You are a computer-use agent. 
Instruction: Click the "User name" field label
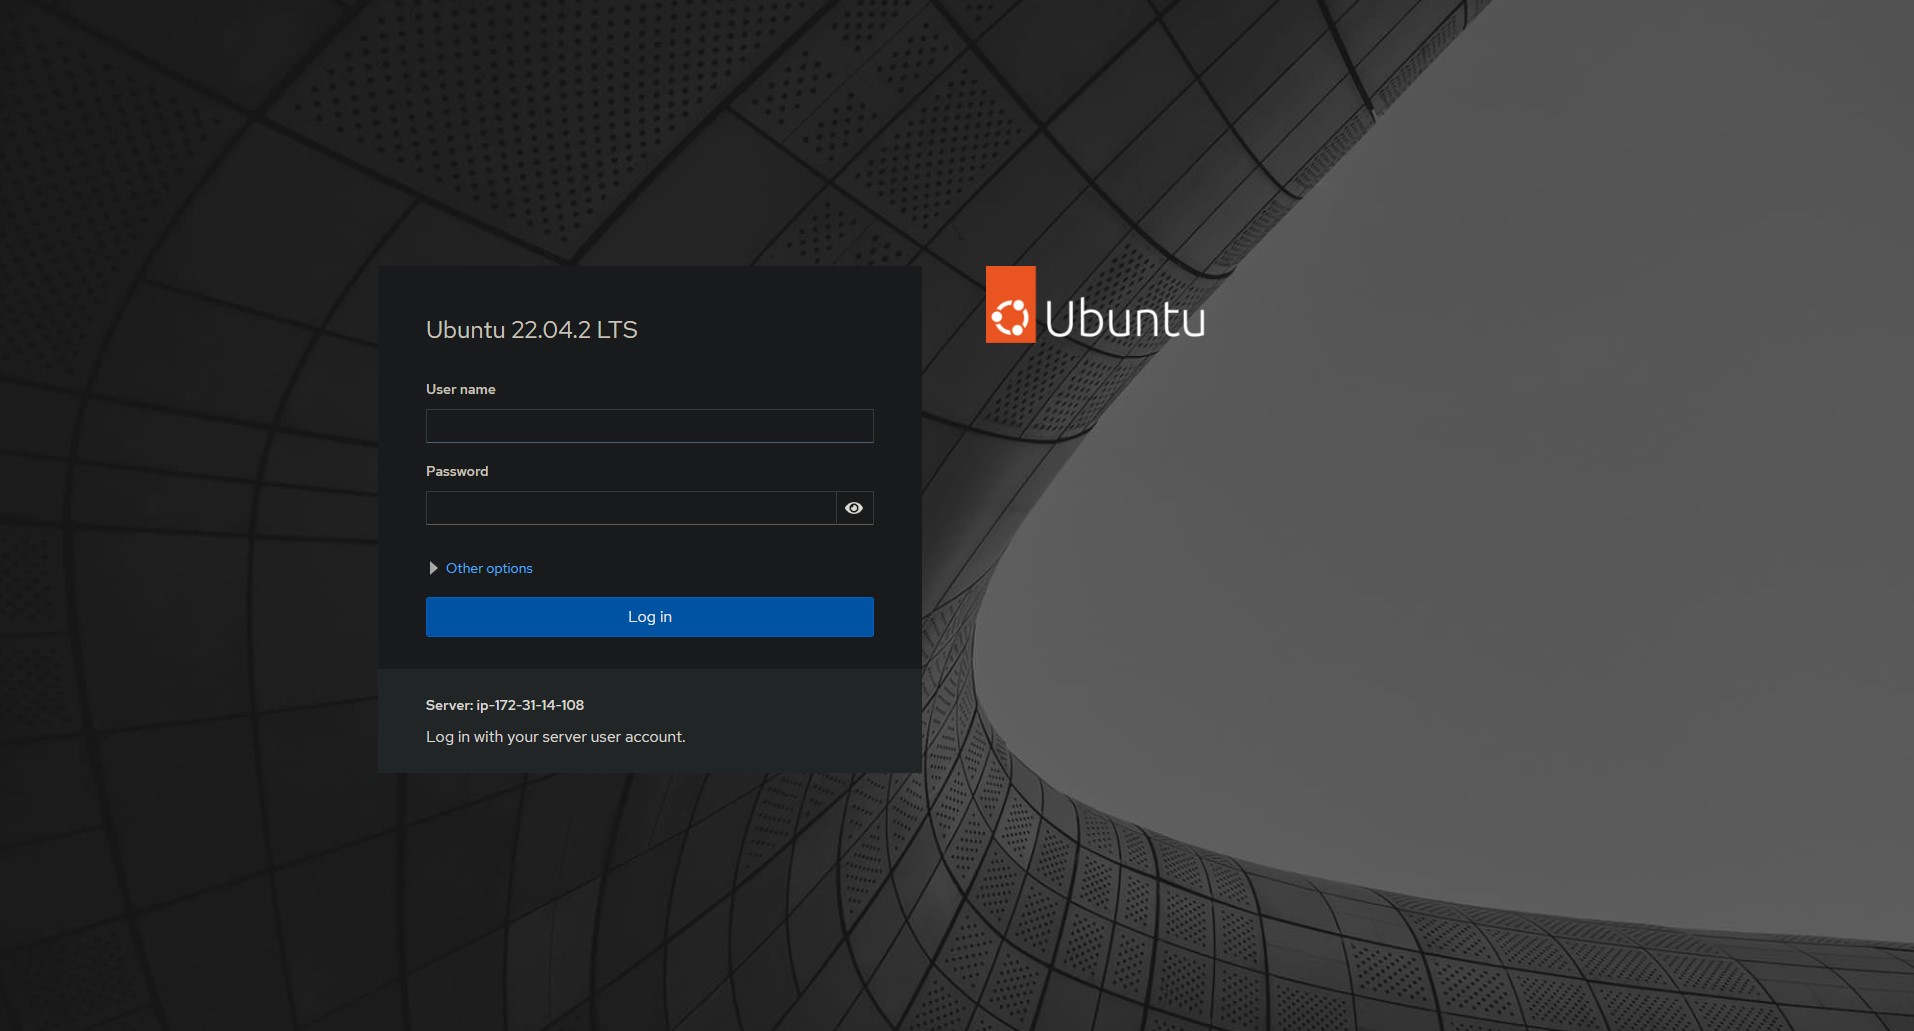click(x=460, y=389)
